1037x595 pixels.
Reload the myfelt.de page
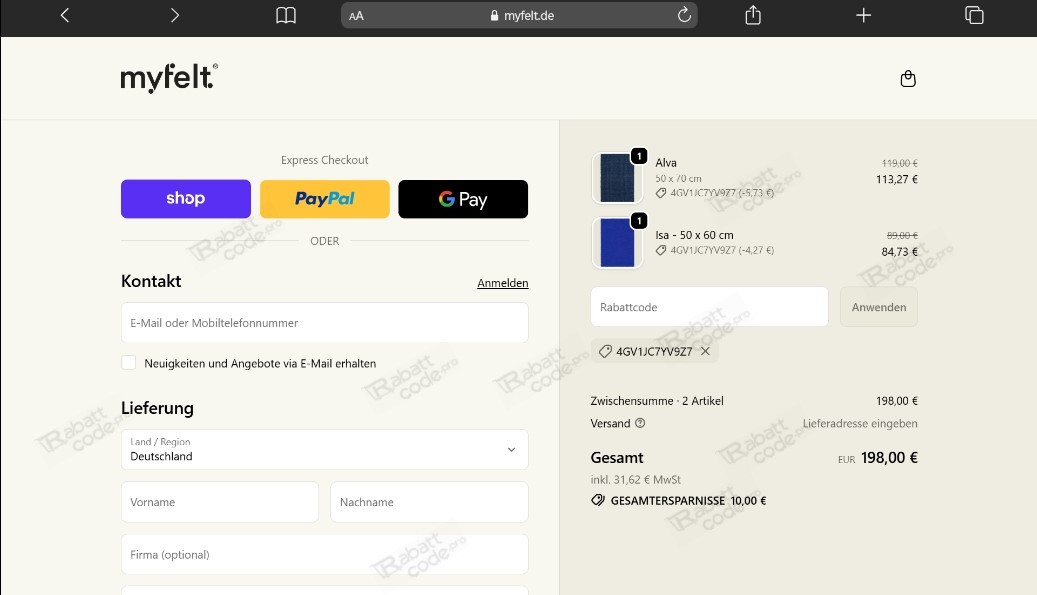[x=684, y=15]
